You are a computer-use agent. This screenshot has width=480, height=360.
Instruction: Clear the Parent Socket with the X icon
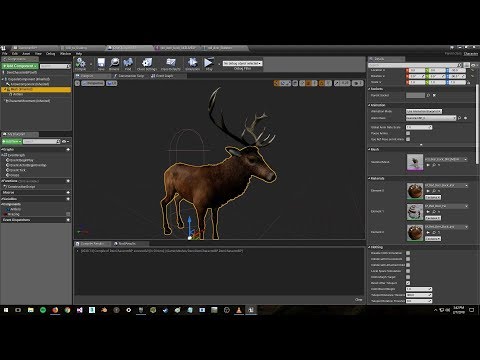[x=435, y=95]
